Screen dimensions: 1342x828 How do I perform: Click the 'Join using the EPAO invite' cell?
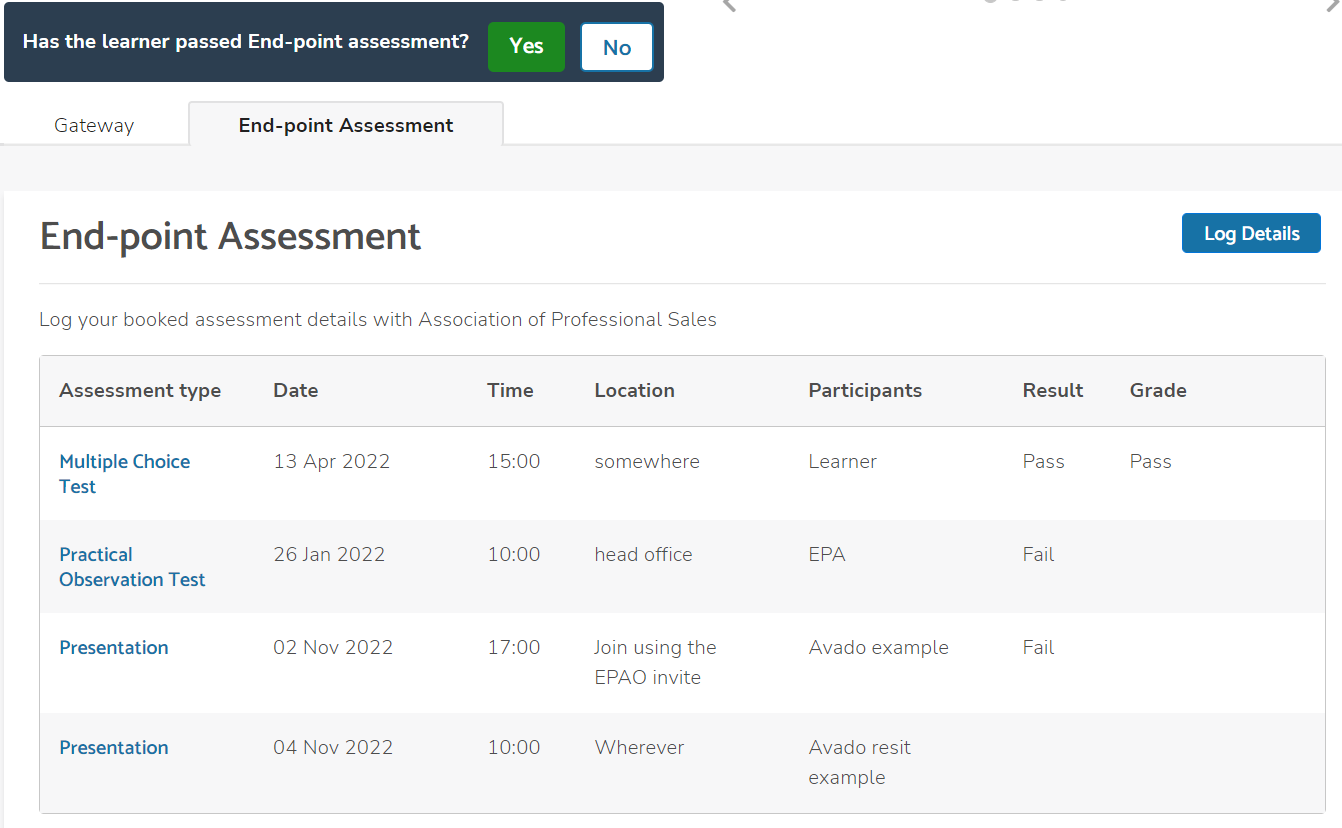(655, 662)
